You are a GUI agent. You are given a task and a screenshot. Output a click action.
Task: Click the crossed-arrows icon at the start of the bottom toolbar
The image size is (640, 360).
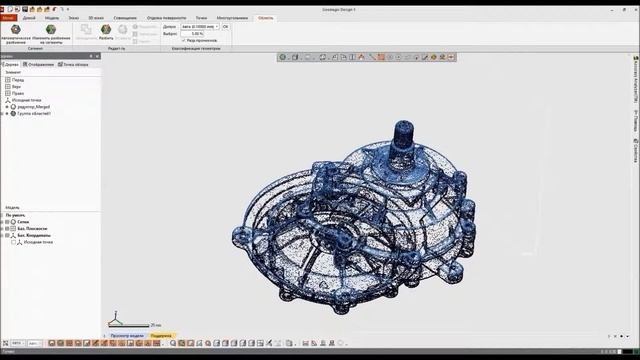5,343
